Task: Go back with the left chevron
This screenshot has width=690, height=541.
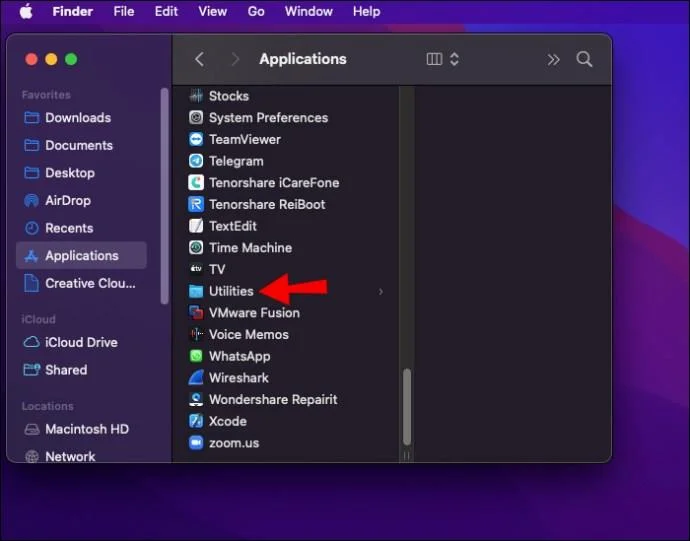Action: pyautogui.click(x=199, y=59)
